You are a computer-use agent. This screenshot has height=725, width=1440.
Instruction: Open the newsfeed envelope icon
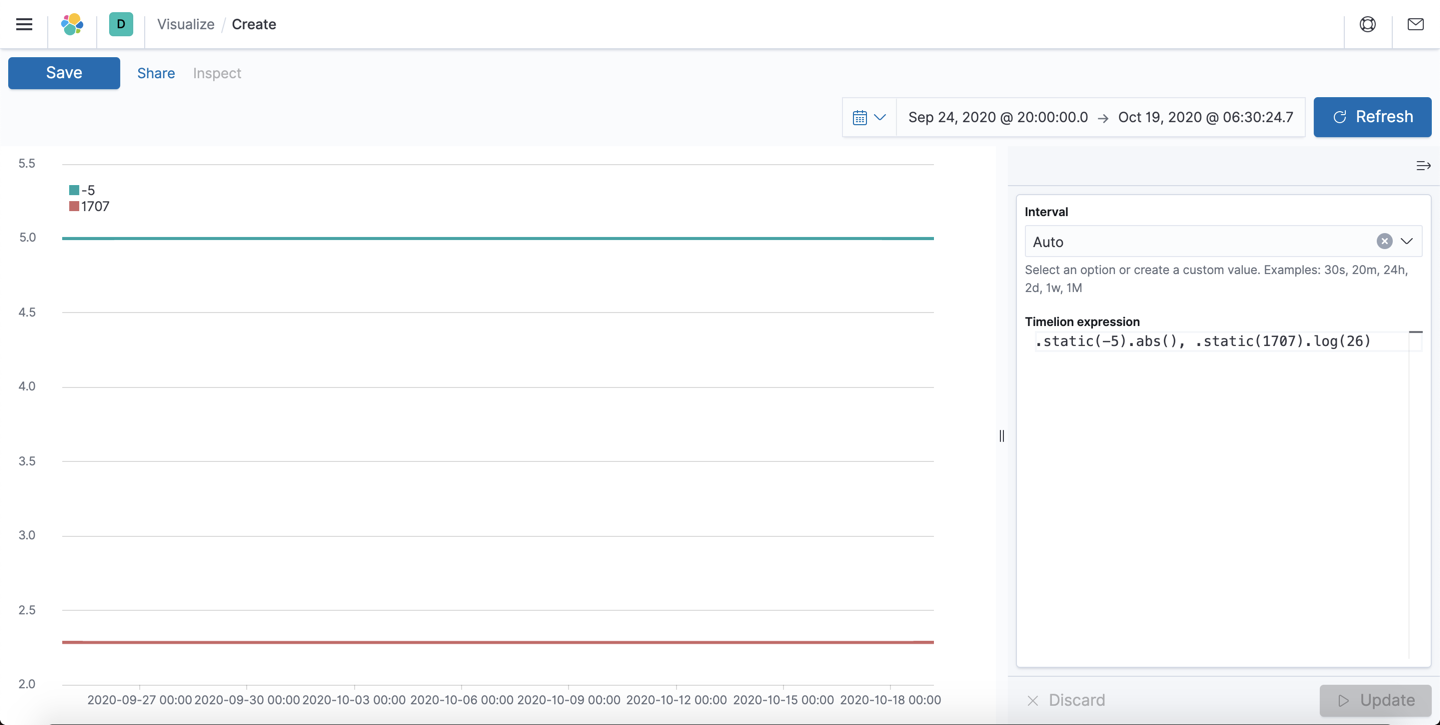[x=1415, y=24]
